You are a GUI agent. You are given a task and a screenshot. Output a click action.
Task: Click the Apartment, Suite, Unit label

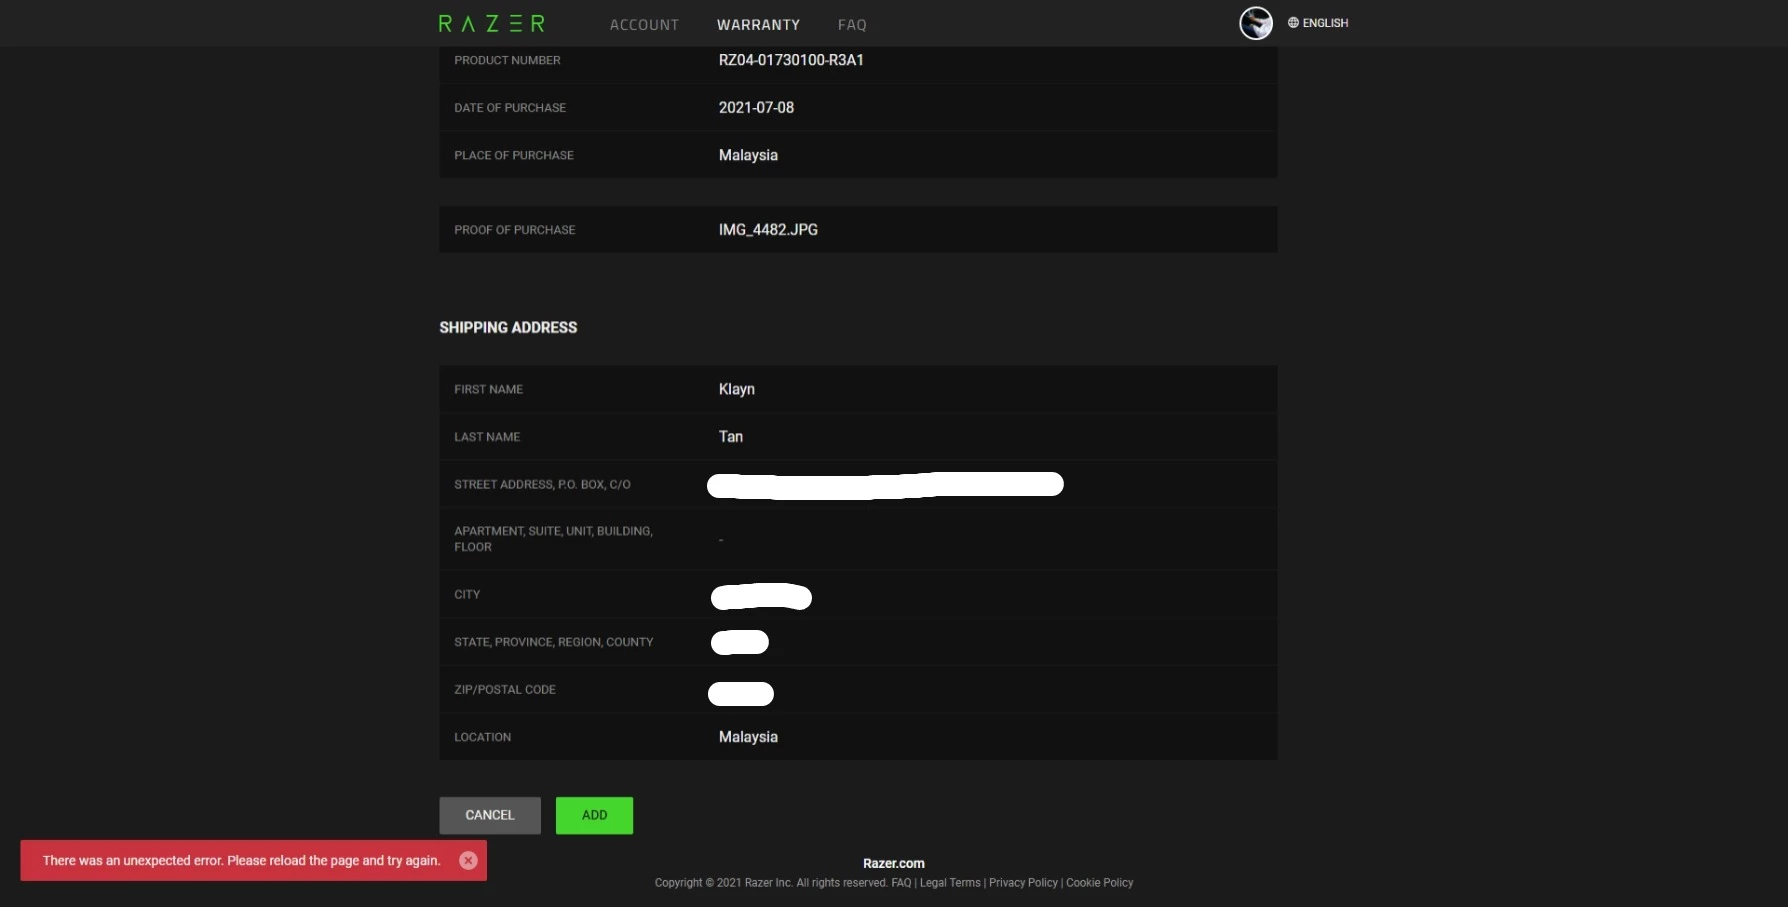[x=553, y=539]
